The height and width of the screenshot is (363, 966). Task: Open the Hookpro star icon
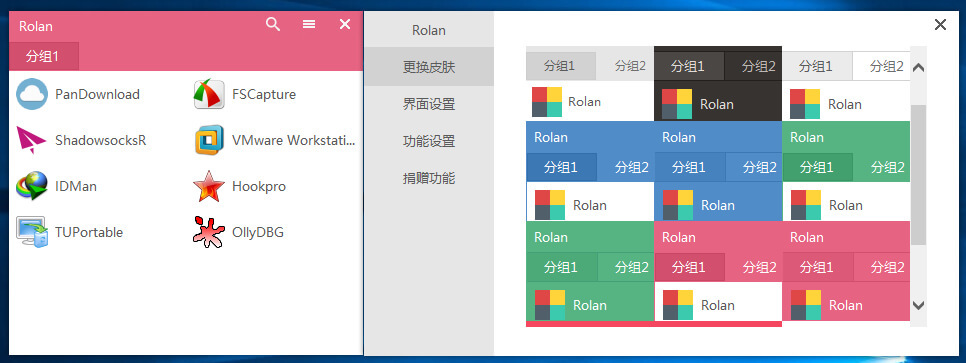click(x=209, y=186)
